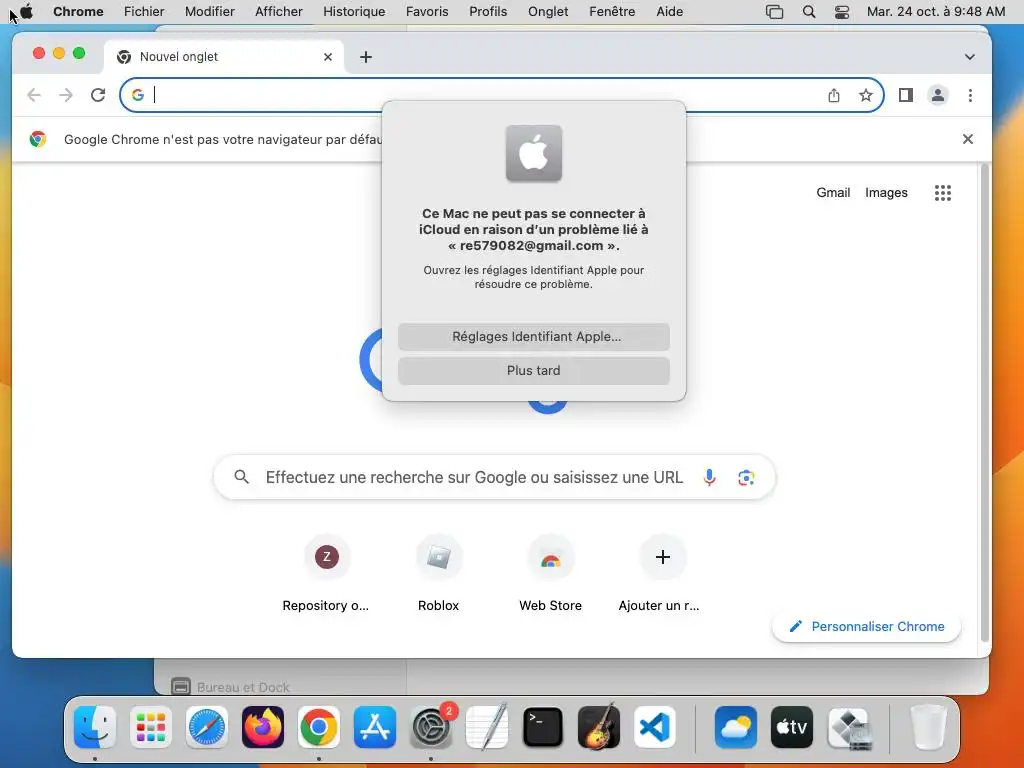Click Réglages Identifiant Apple button

click(x=534, y=336)
